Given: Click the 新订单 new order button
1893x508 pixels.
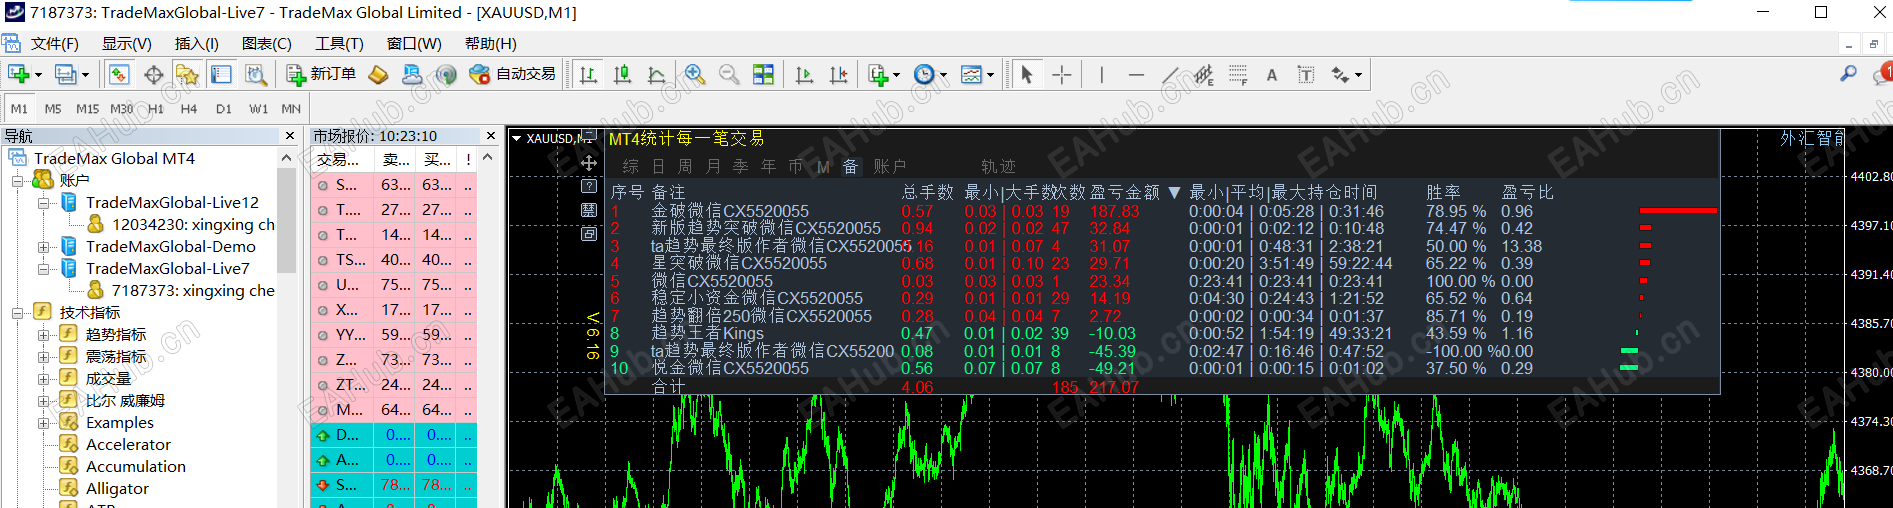Looking at the screenshot, I should [321, 75].
